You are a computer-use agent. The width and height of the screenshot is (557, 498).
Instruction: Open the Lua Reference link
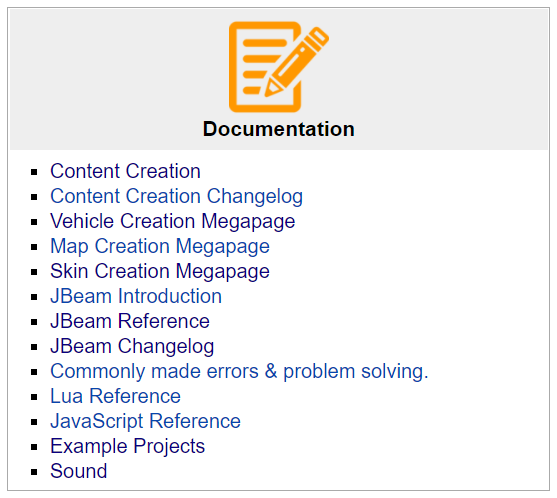[x=115, y=396]
